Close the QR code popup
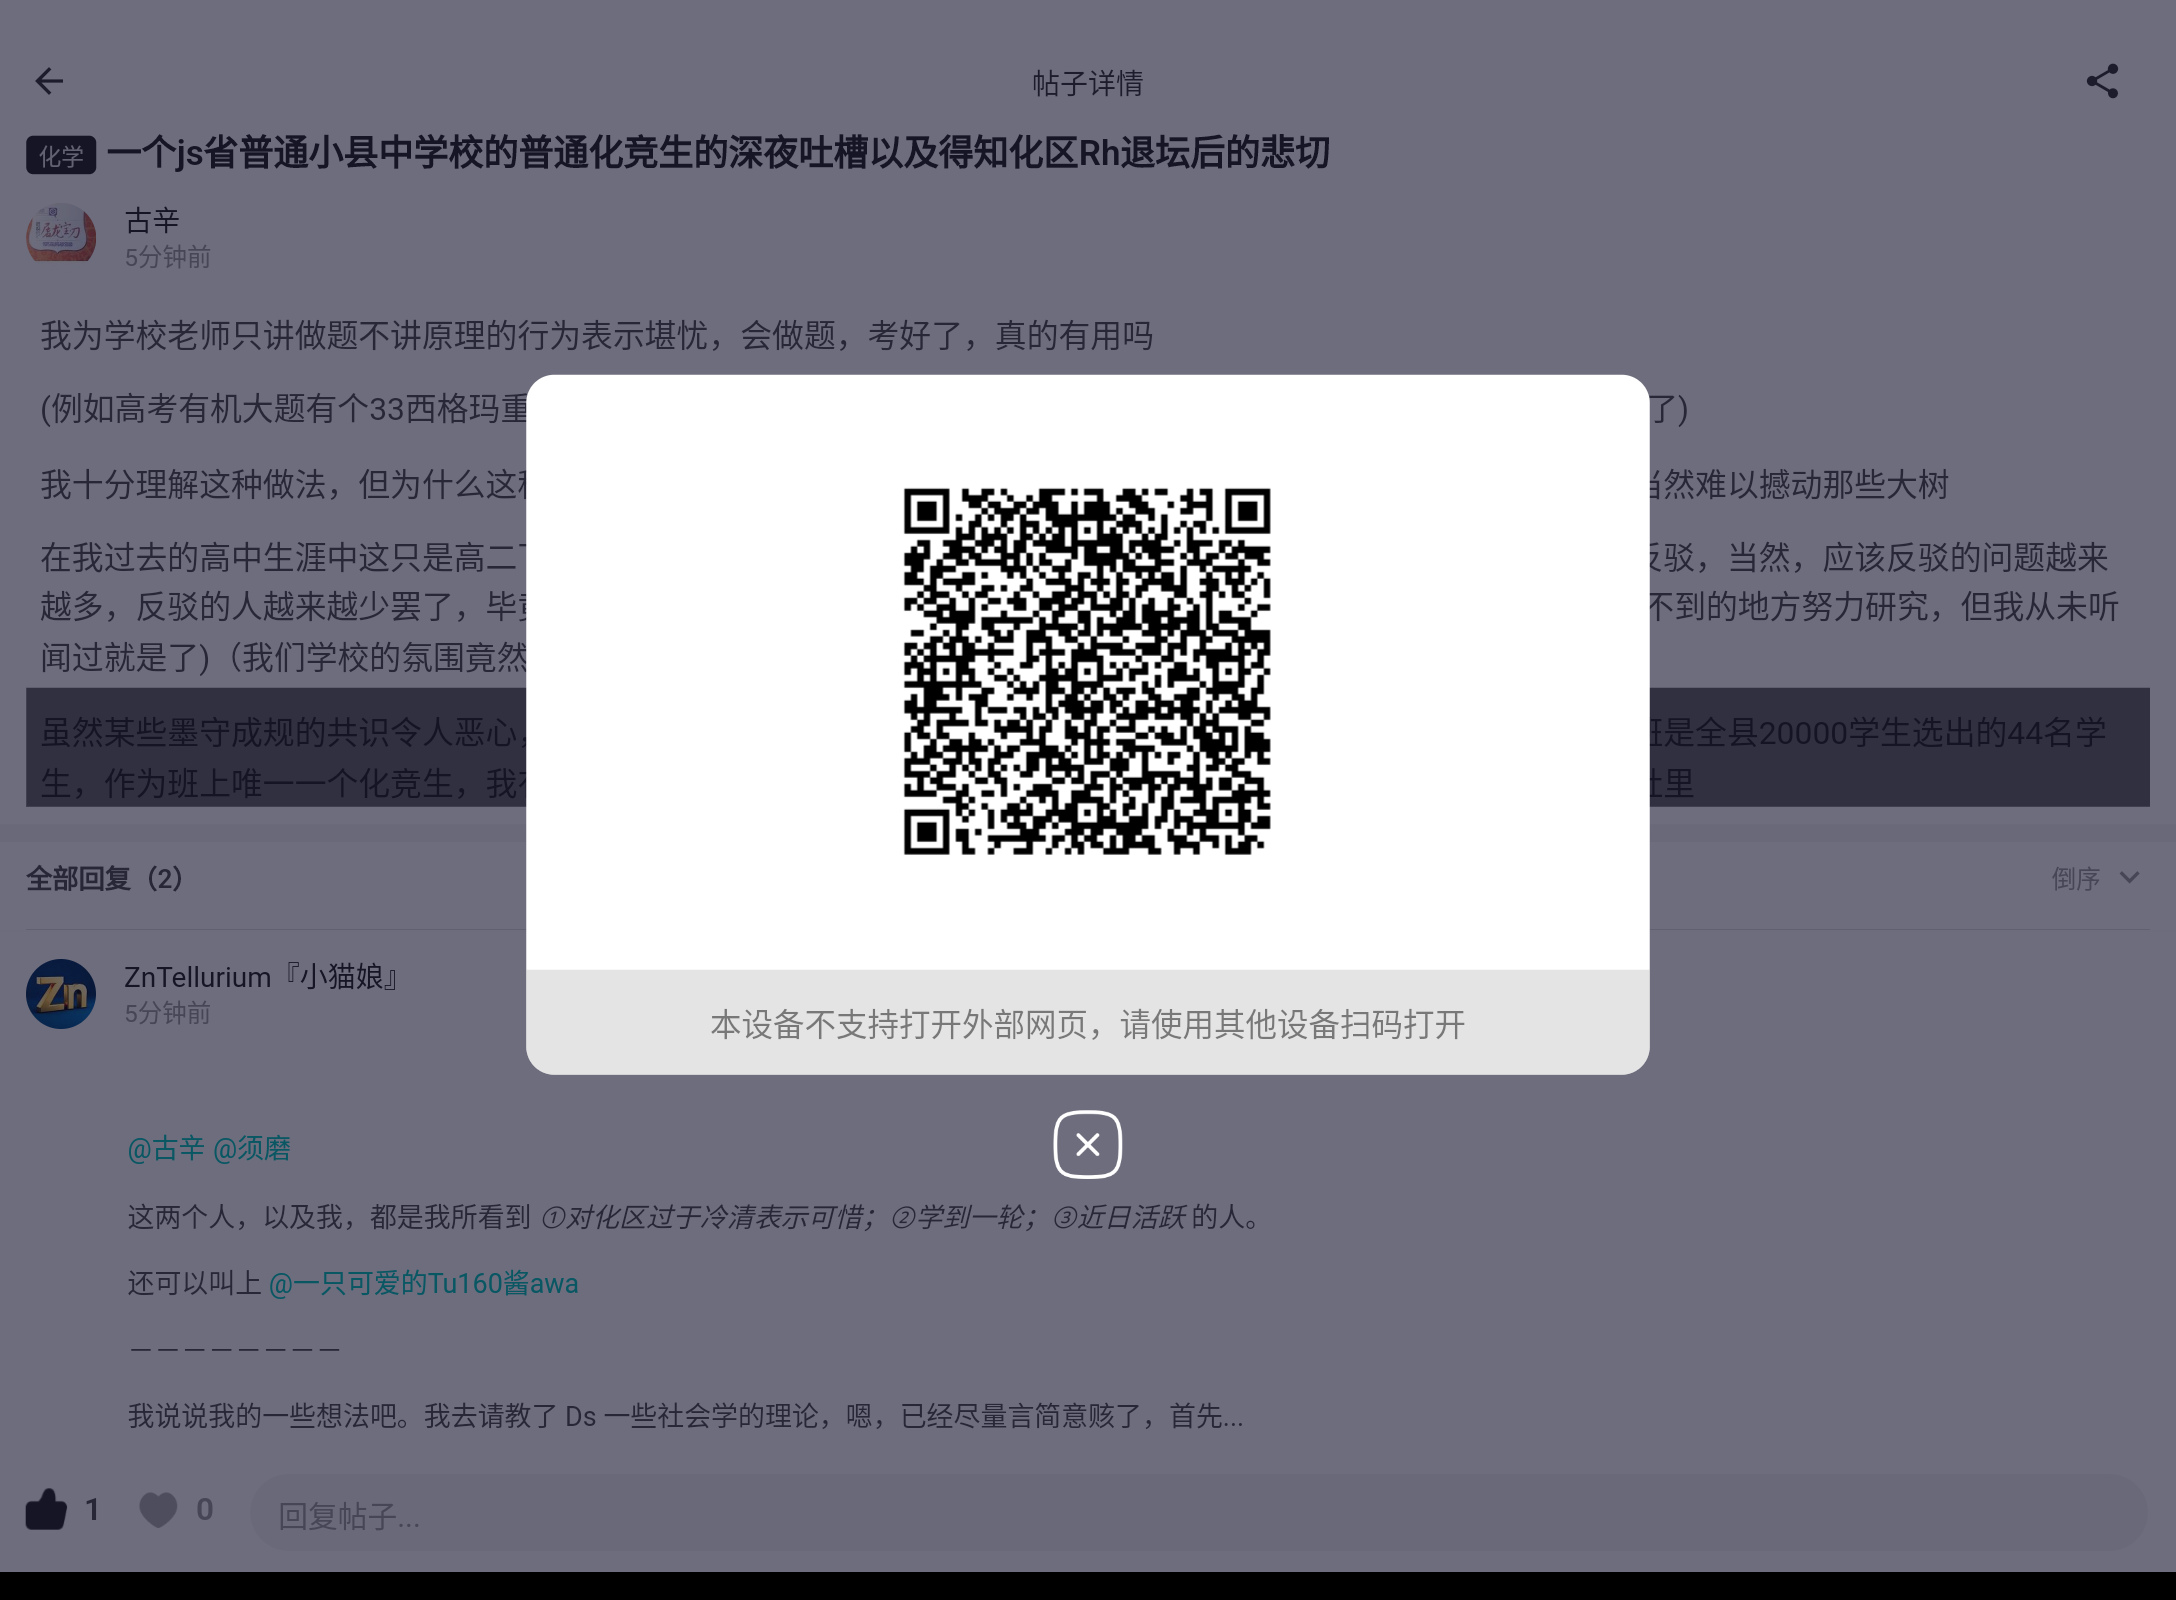The width and height of the screenshot is (2176, 1600). coord(1087,1144)
